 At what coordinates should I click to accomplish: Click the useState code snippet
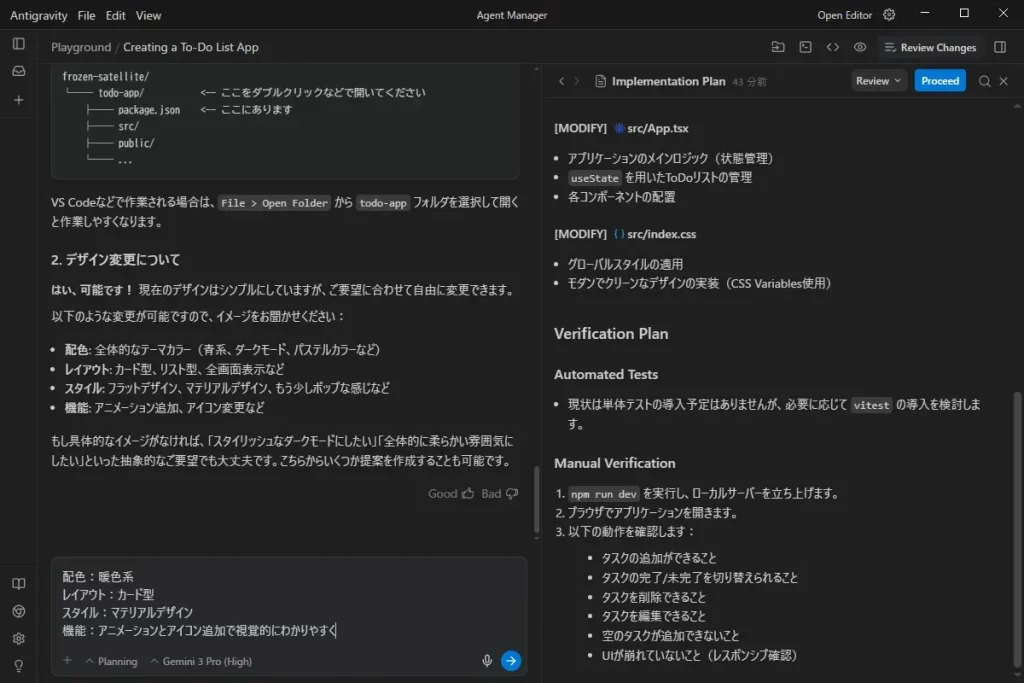[594, 178]
